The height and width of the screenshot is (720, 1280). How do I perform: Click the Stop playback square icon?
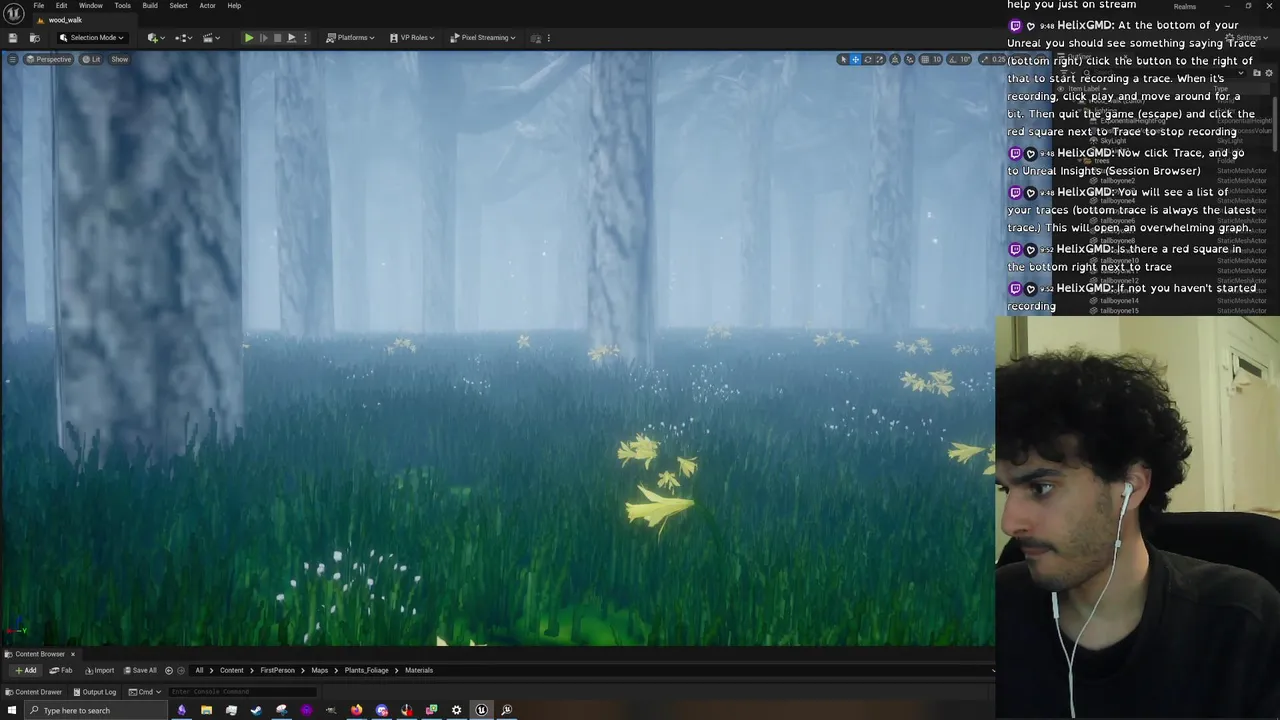click(x=277, y=38)
